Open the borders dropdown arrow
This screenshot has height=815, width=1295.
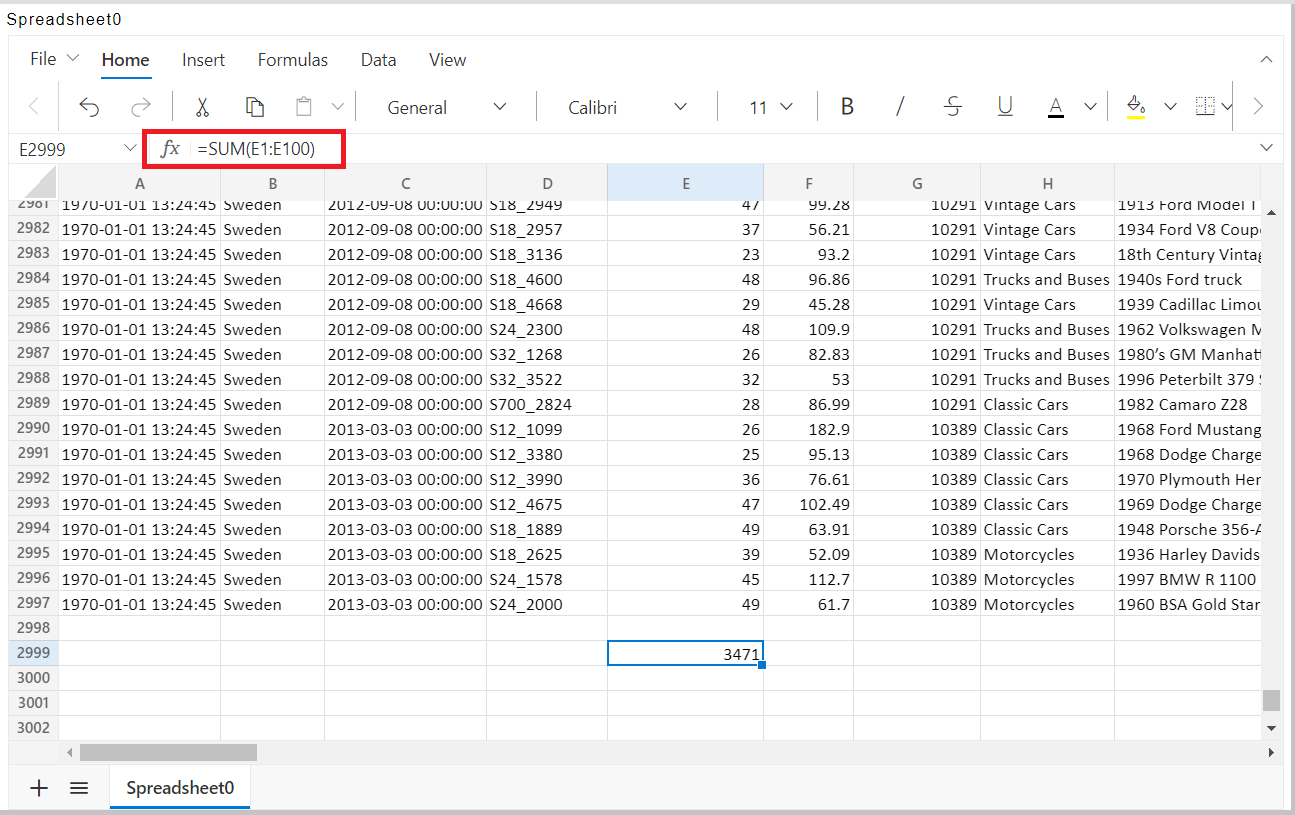[x=1226, y=107]
